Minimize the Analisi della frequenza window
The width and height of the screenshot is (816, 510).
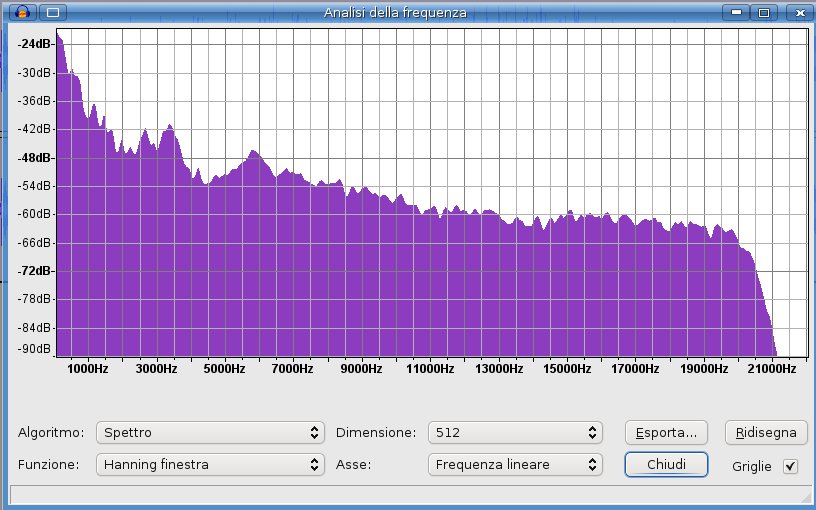point(738,12)
